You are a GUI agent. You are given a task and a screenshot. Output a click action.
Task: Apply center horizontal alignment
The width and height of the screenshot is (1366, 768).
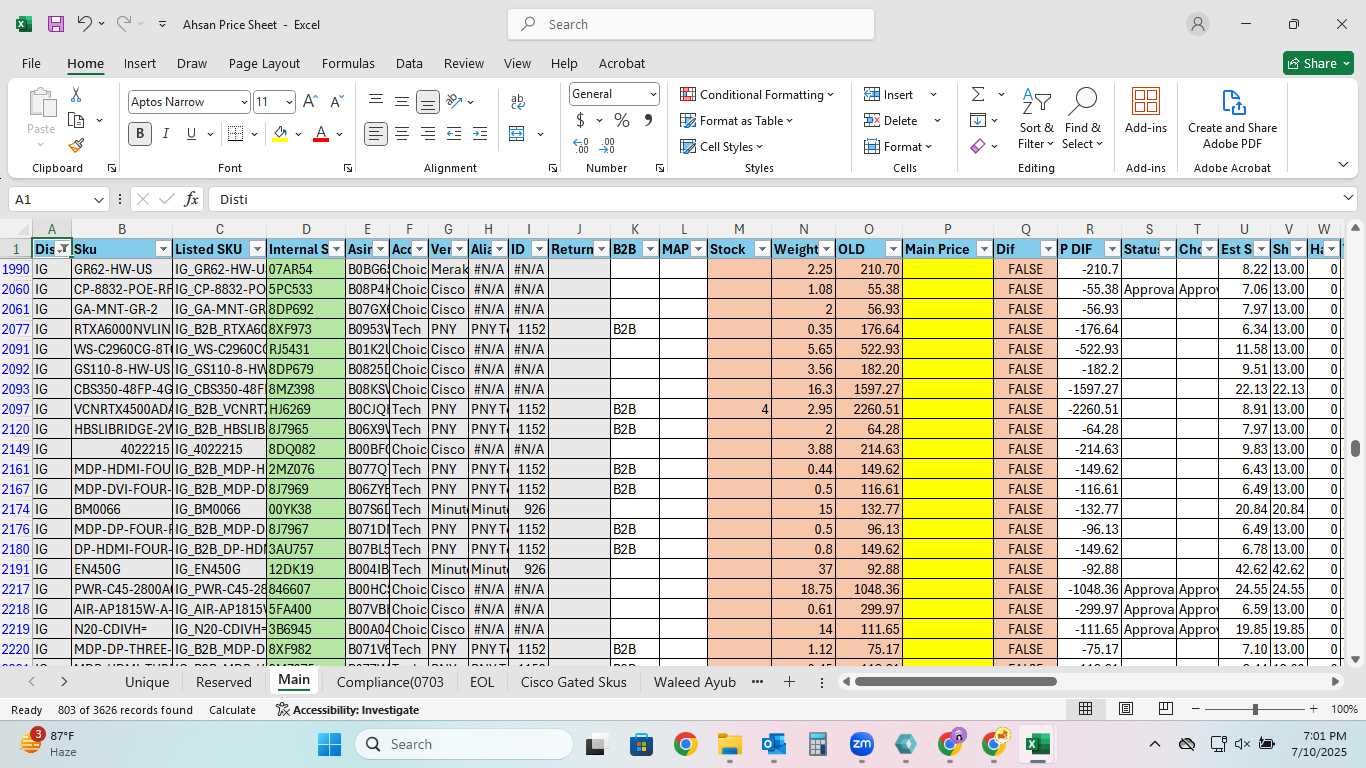(402, 134)
